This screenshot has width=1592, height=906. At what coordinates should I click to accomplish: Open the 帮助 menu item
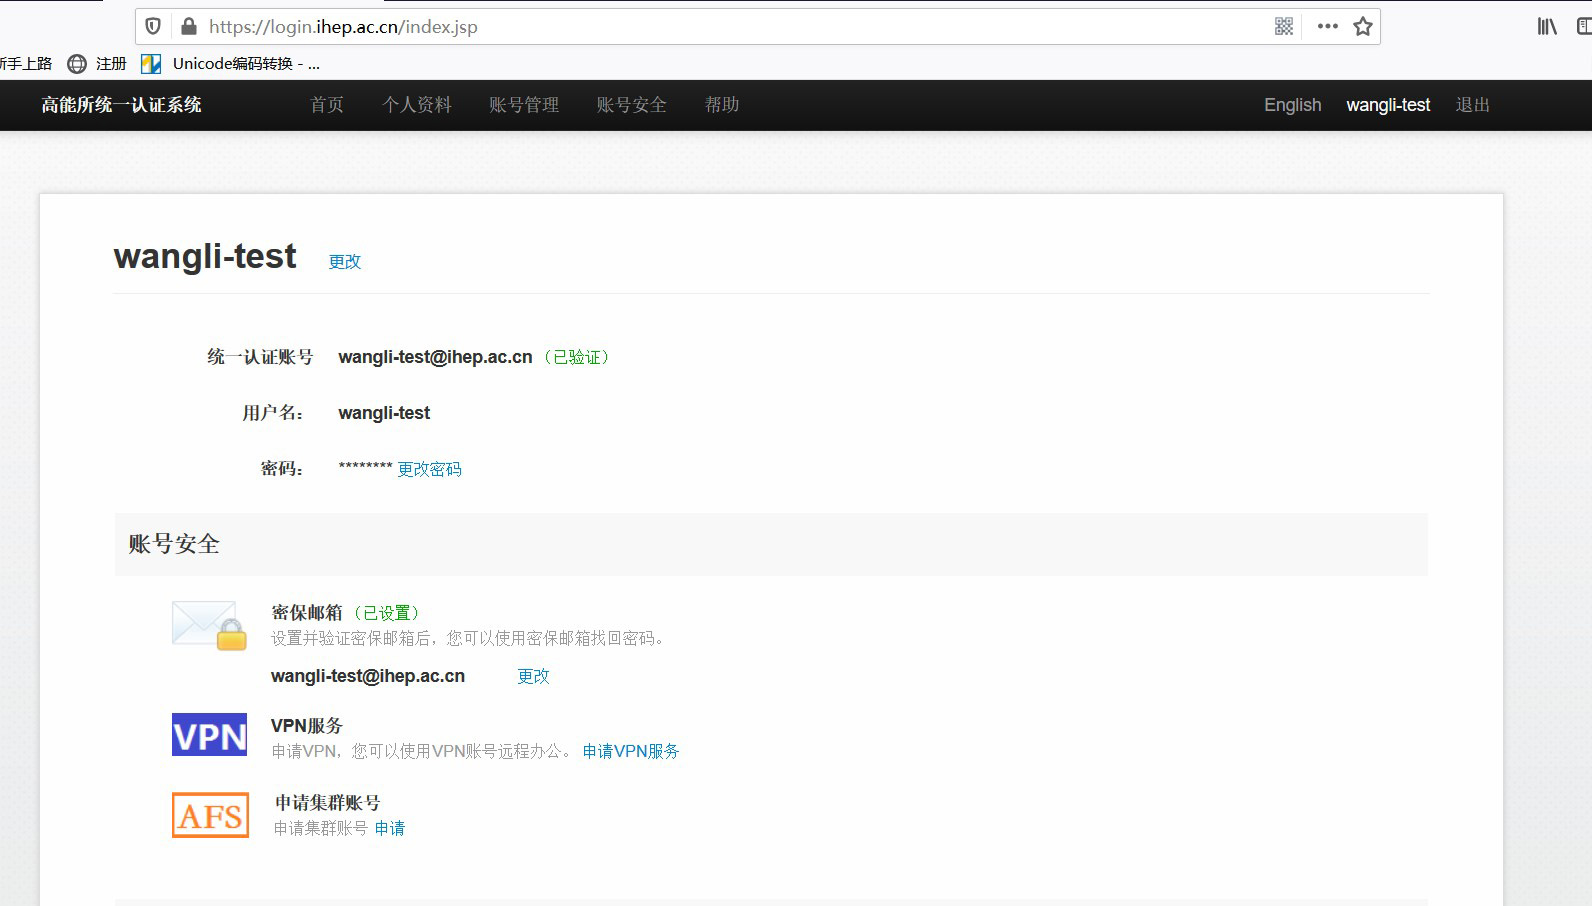(x=722, y=105)
